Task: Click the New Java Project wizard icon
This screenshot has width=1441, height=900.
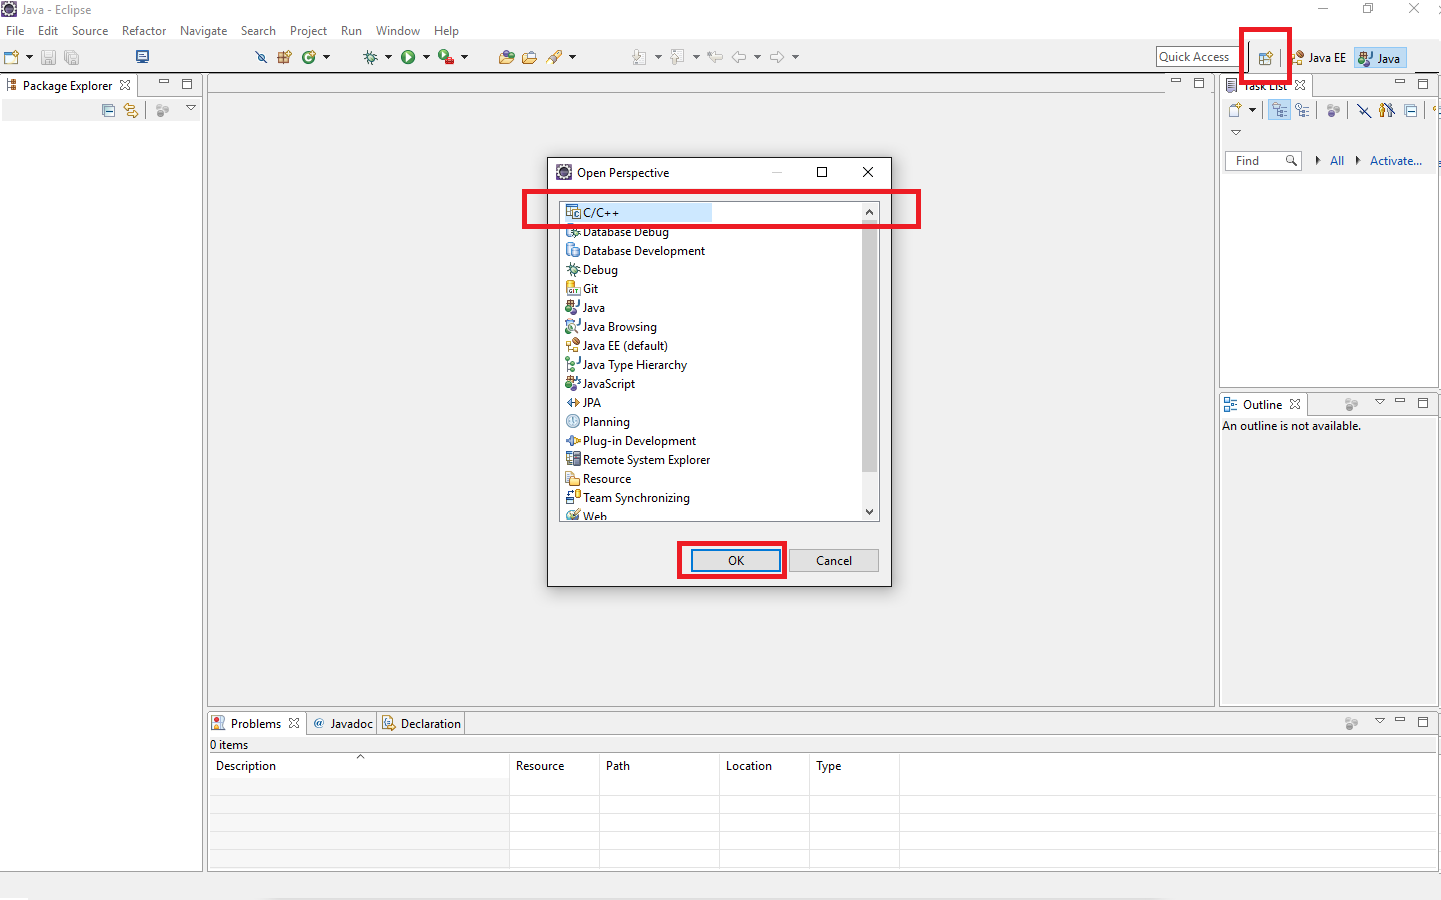Action: (284, 57)
